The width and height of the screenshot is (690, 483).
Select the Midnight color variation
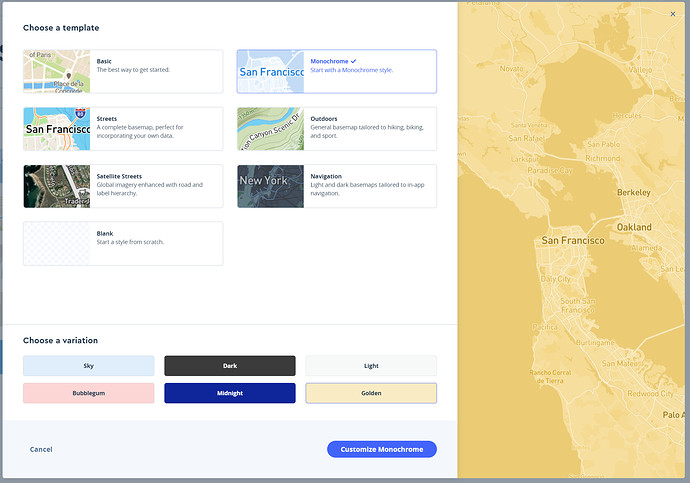[230, 393]
